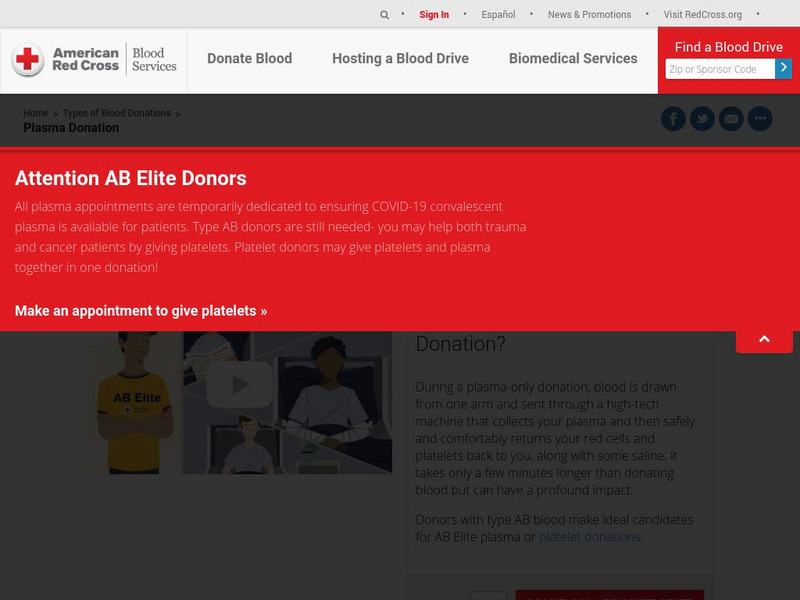This screenshot has width=800, height=600.
Task: Open the Sign In link
Action: coord(434,15)
